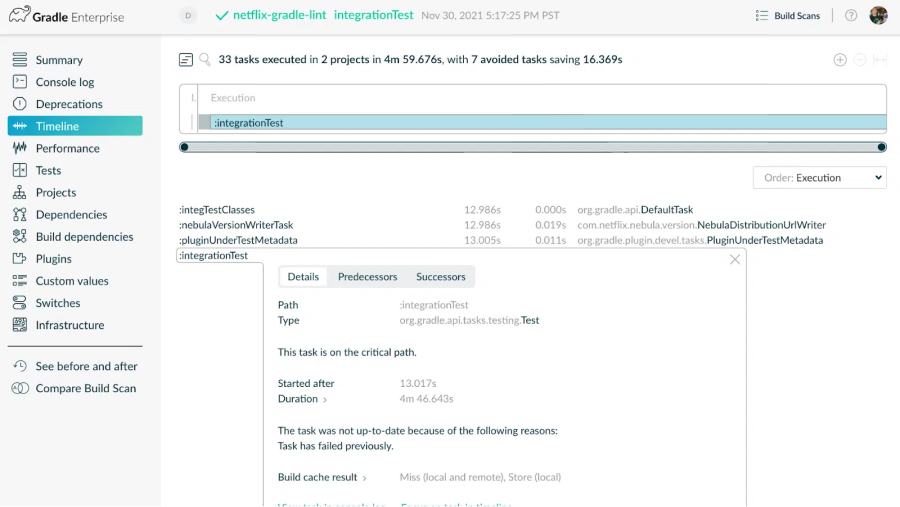Zoom out the timeline with minus icon

[859, 60]
